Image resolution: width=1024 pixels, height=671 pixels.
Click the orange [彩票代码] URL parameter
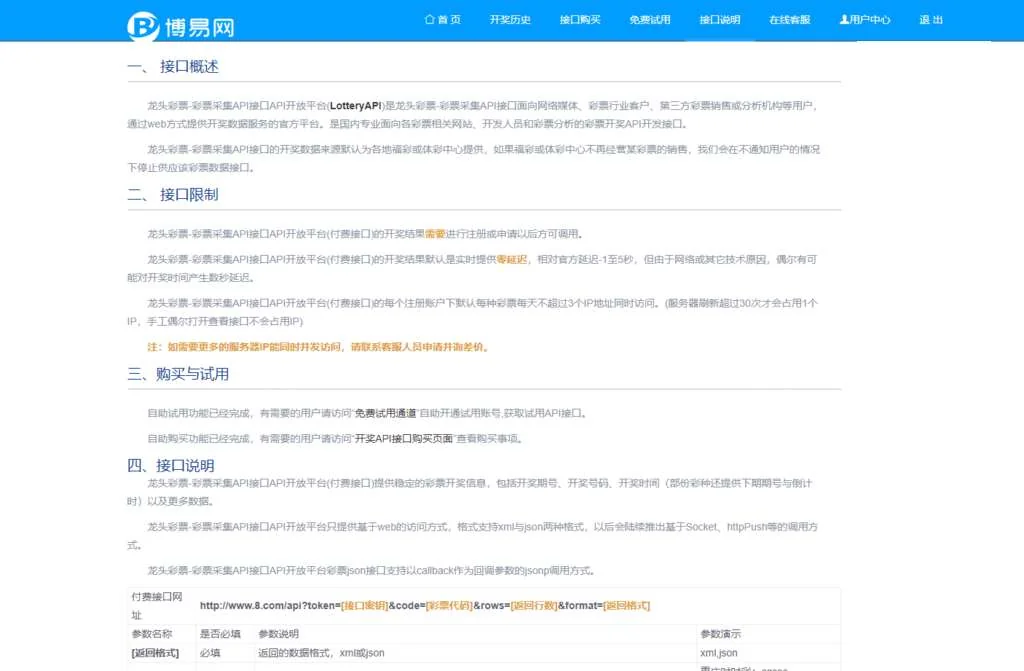(448, 605)
